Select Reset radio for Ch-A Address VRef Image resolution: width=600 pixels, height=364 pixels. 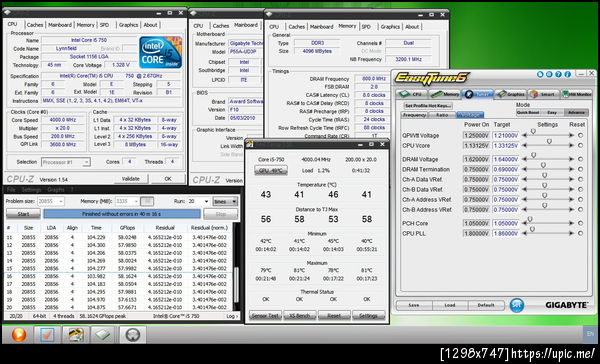580,199
